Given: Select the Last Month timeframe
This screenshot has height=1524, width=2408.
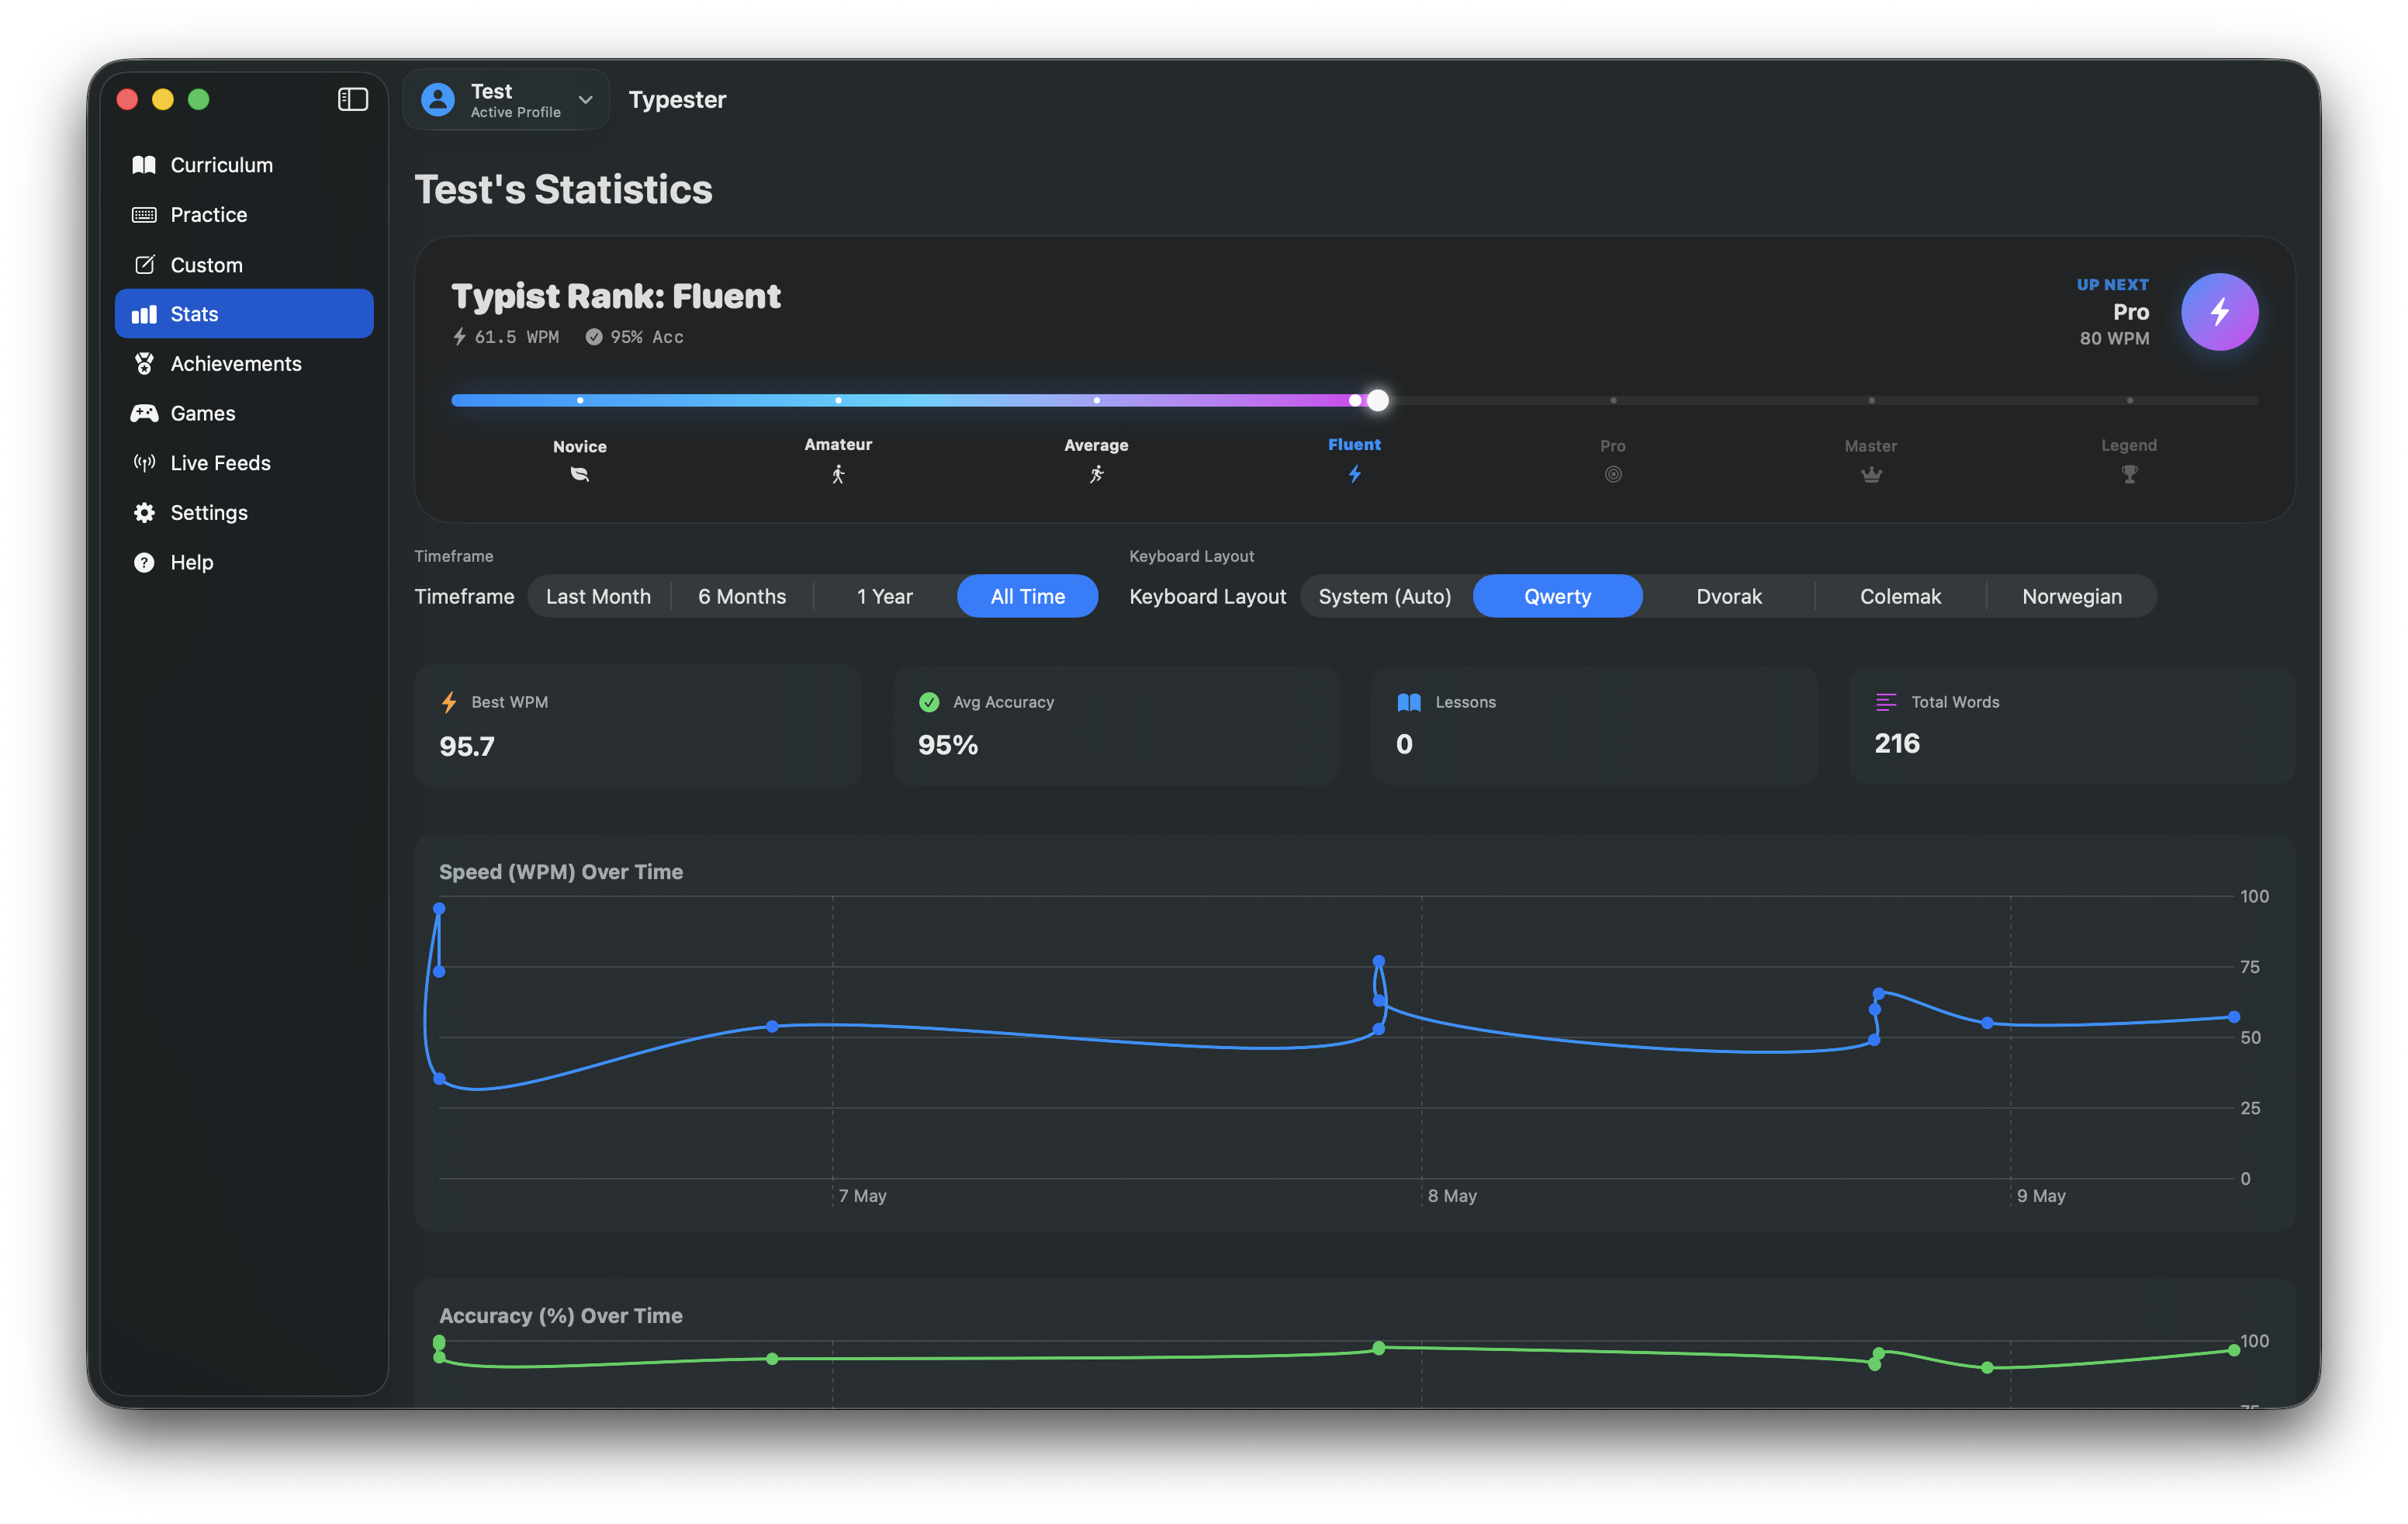Looking at the screenshot, I should (x=598, y=596).
